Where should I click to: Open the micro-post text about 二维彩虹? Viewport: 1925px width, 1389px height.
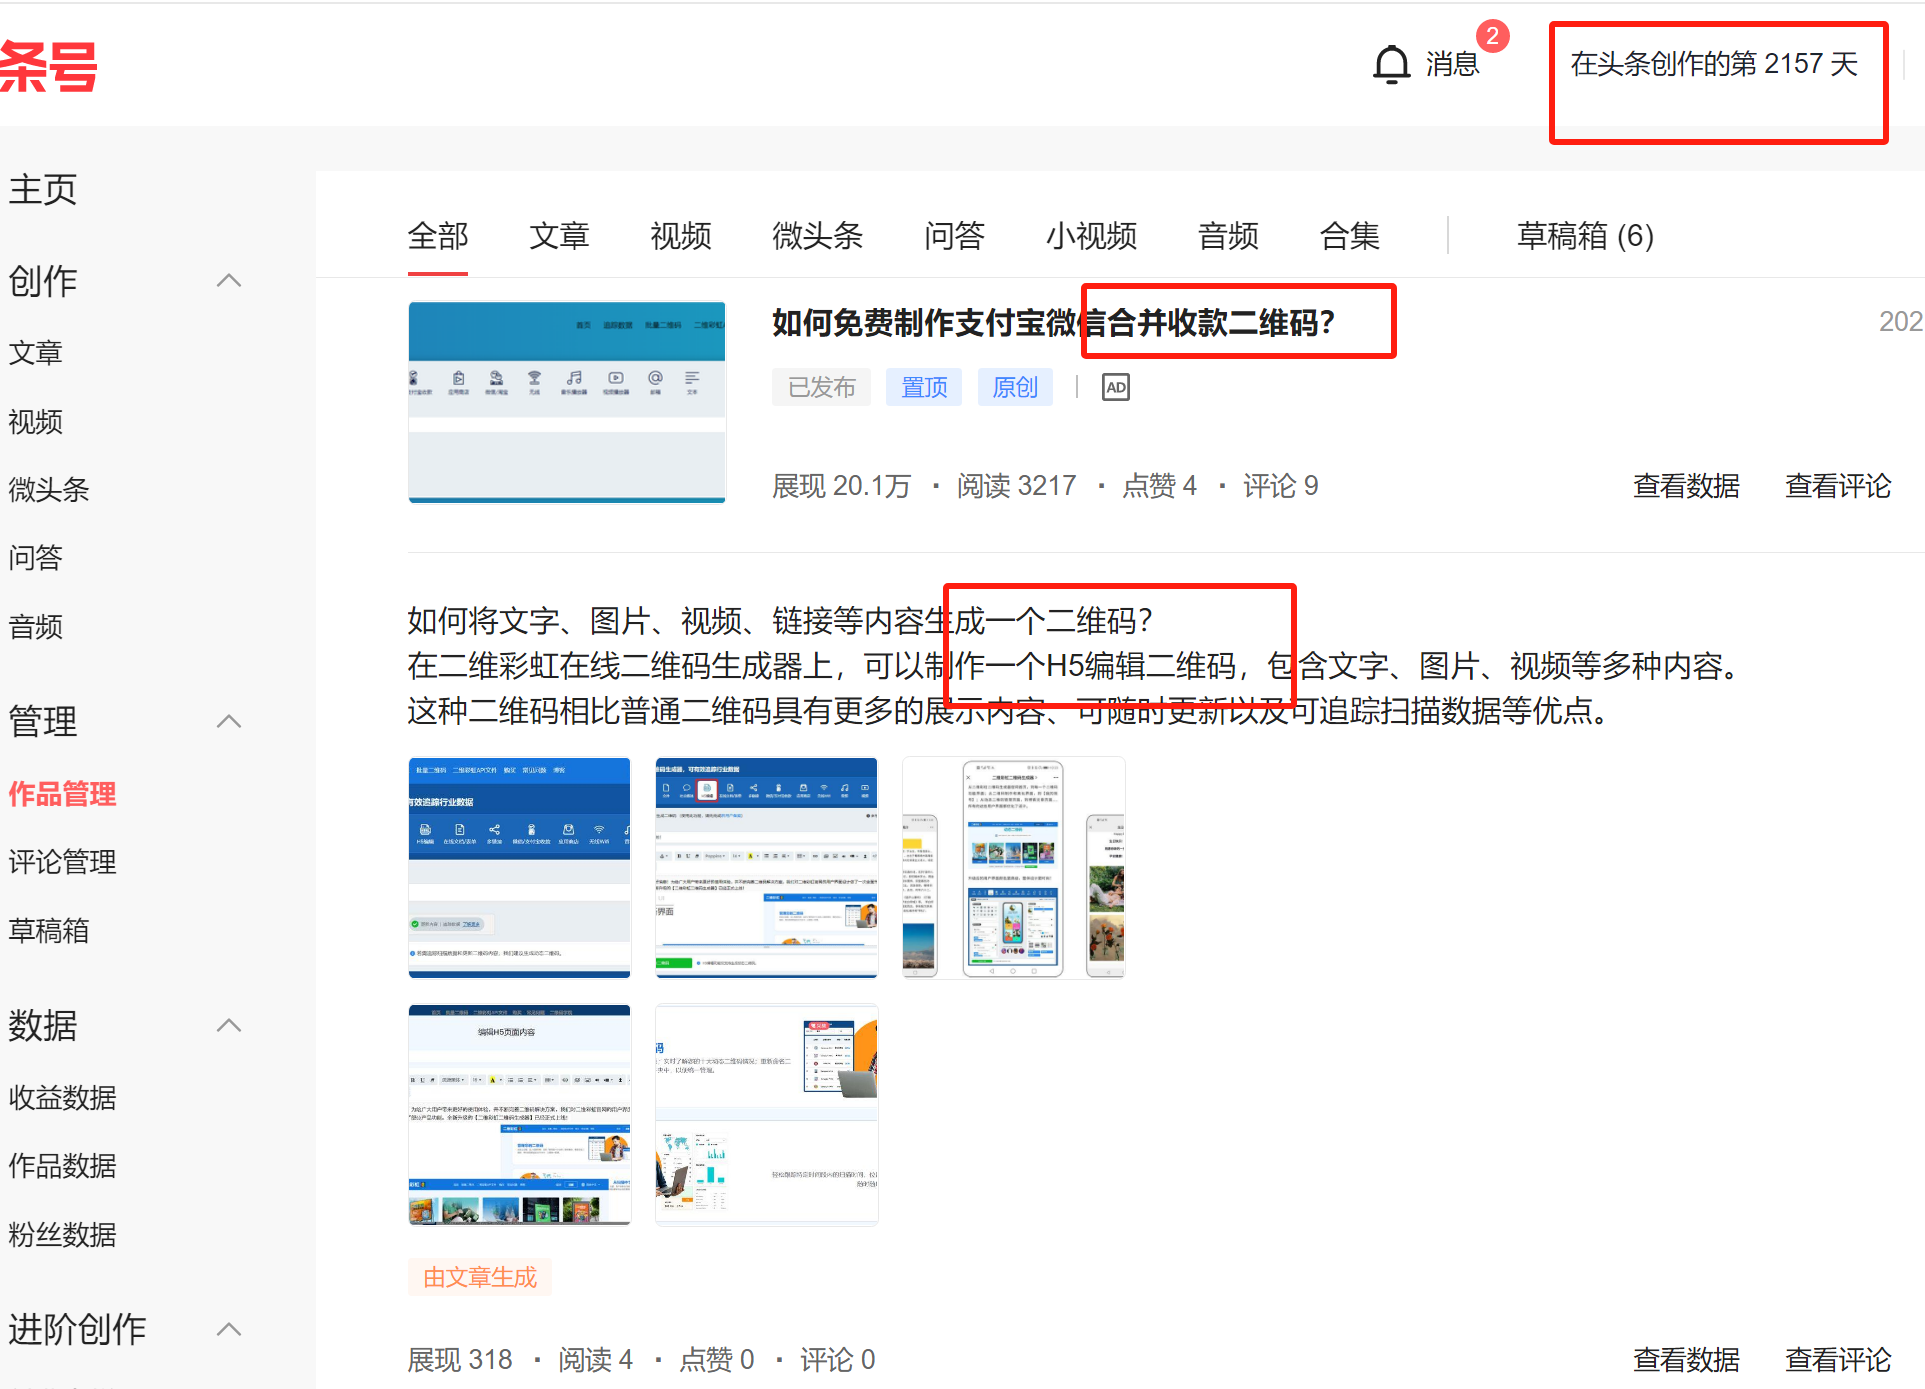1077,666
